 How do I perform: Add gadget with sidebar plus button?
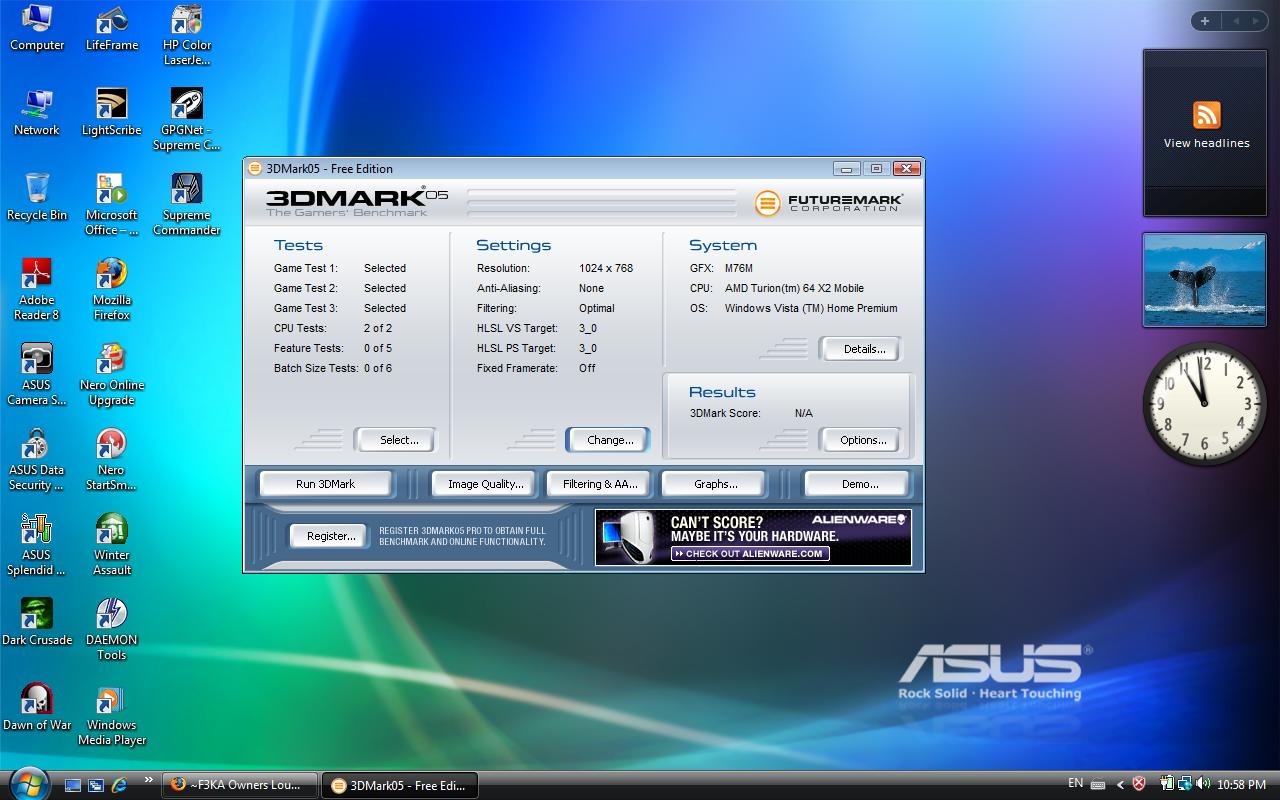[x=1205, y=21]
